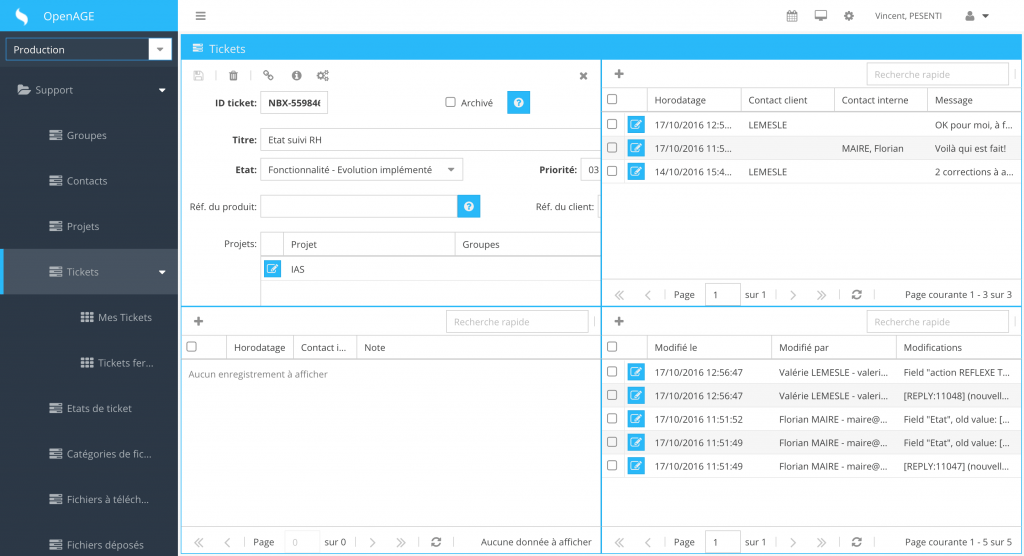This screenshot has width=1024, height=556.
Task: Check the row with MAIRE, Florian message
Action: click(x=612, y=148)
